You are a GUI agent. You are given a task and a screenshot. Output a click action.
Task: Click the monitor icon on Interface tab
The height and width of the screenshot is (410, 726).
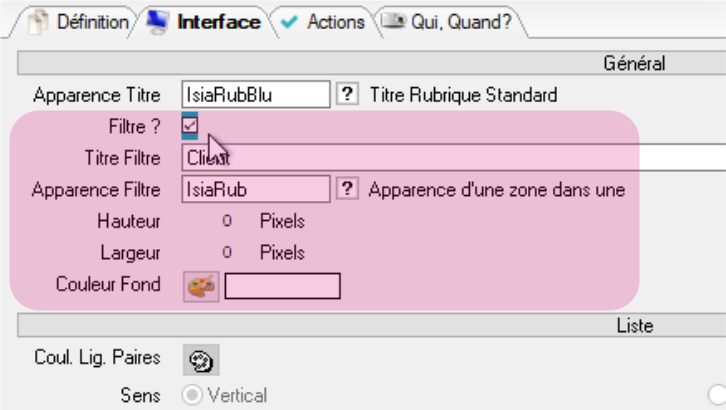coord(160,21)
